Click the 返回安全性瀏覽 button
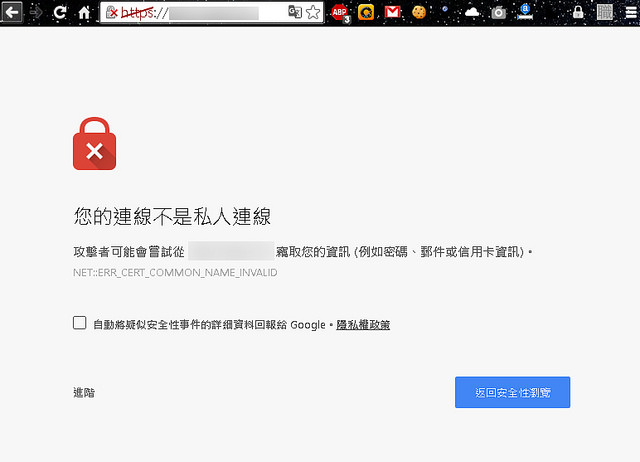Viewport: 640px width, 462px height. pyautogui.click(x=512, y=393)
